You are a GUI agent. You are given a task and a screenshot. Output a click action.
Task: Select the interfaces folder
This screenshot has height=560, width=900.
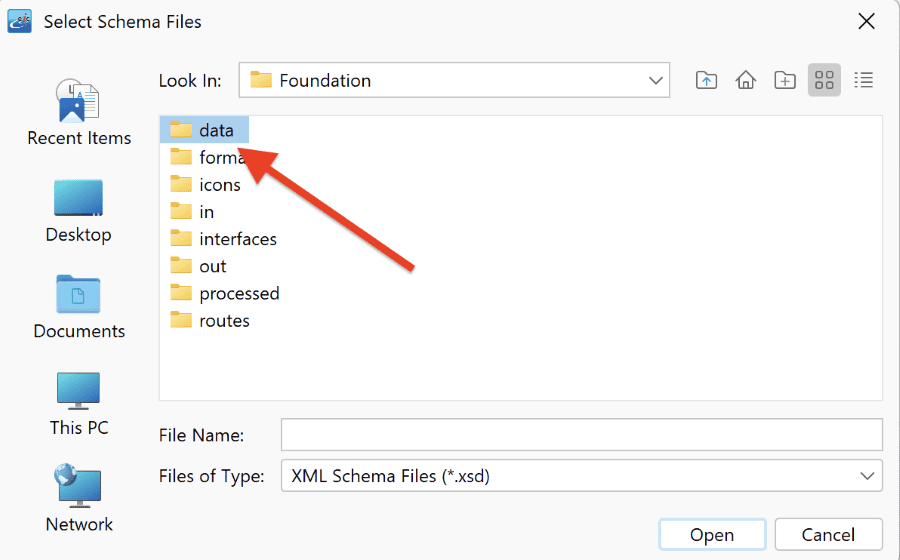coord(224,239)
